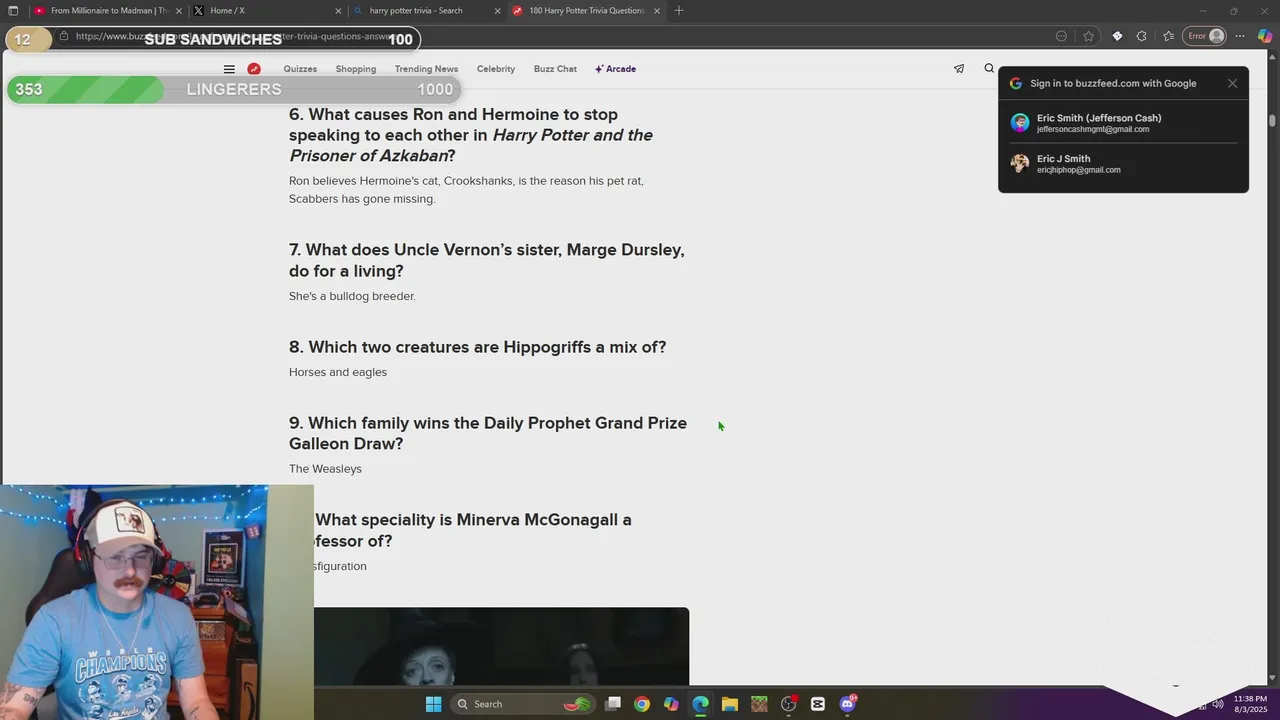Click the answer "She's a bulldog breeder."

[352, 296]
